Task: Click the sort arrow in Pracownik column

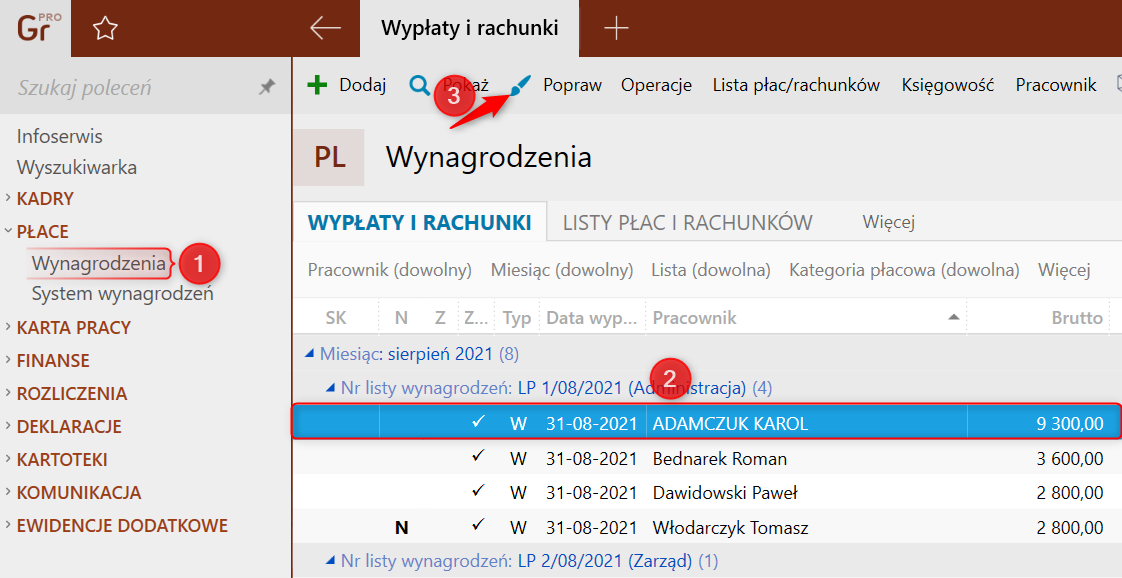Action: [x=953, y=317]
